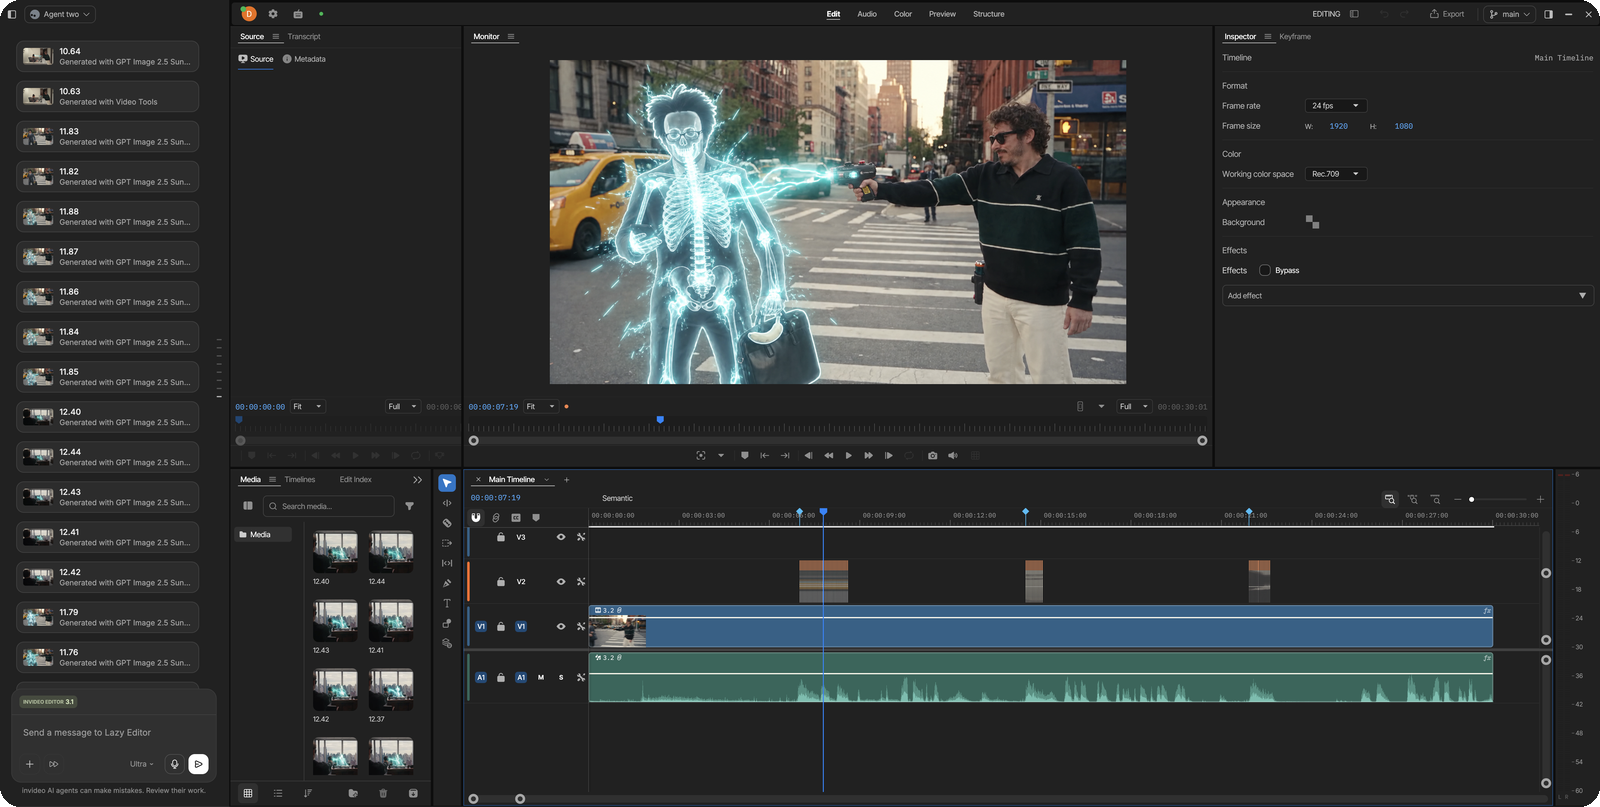
Task: Send the message to Lazy Editor
Action: tap(198, 764)
